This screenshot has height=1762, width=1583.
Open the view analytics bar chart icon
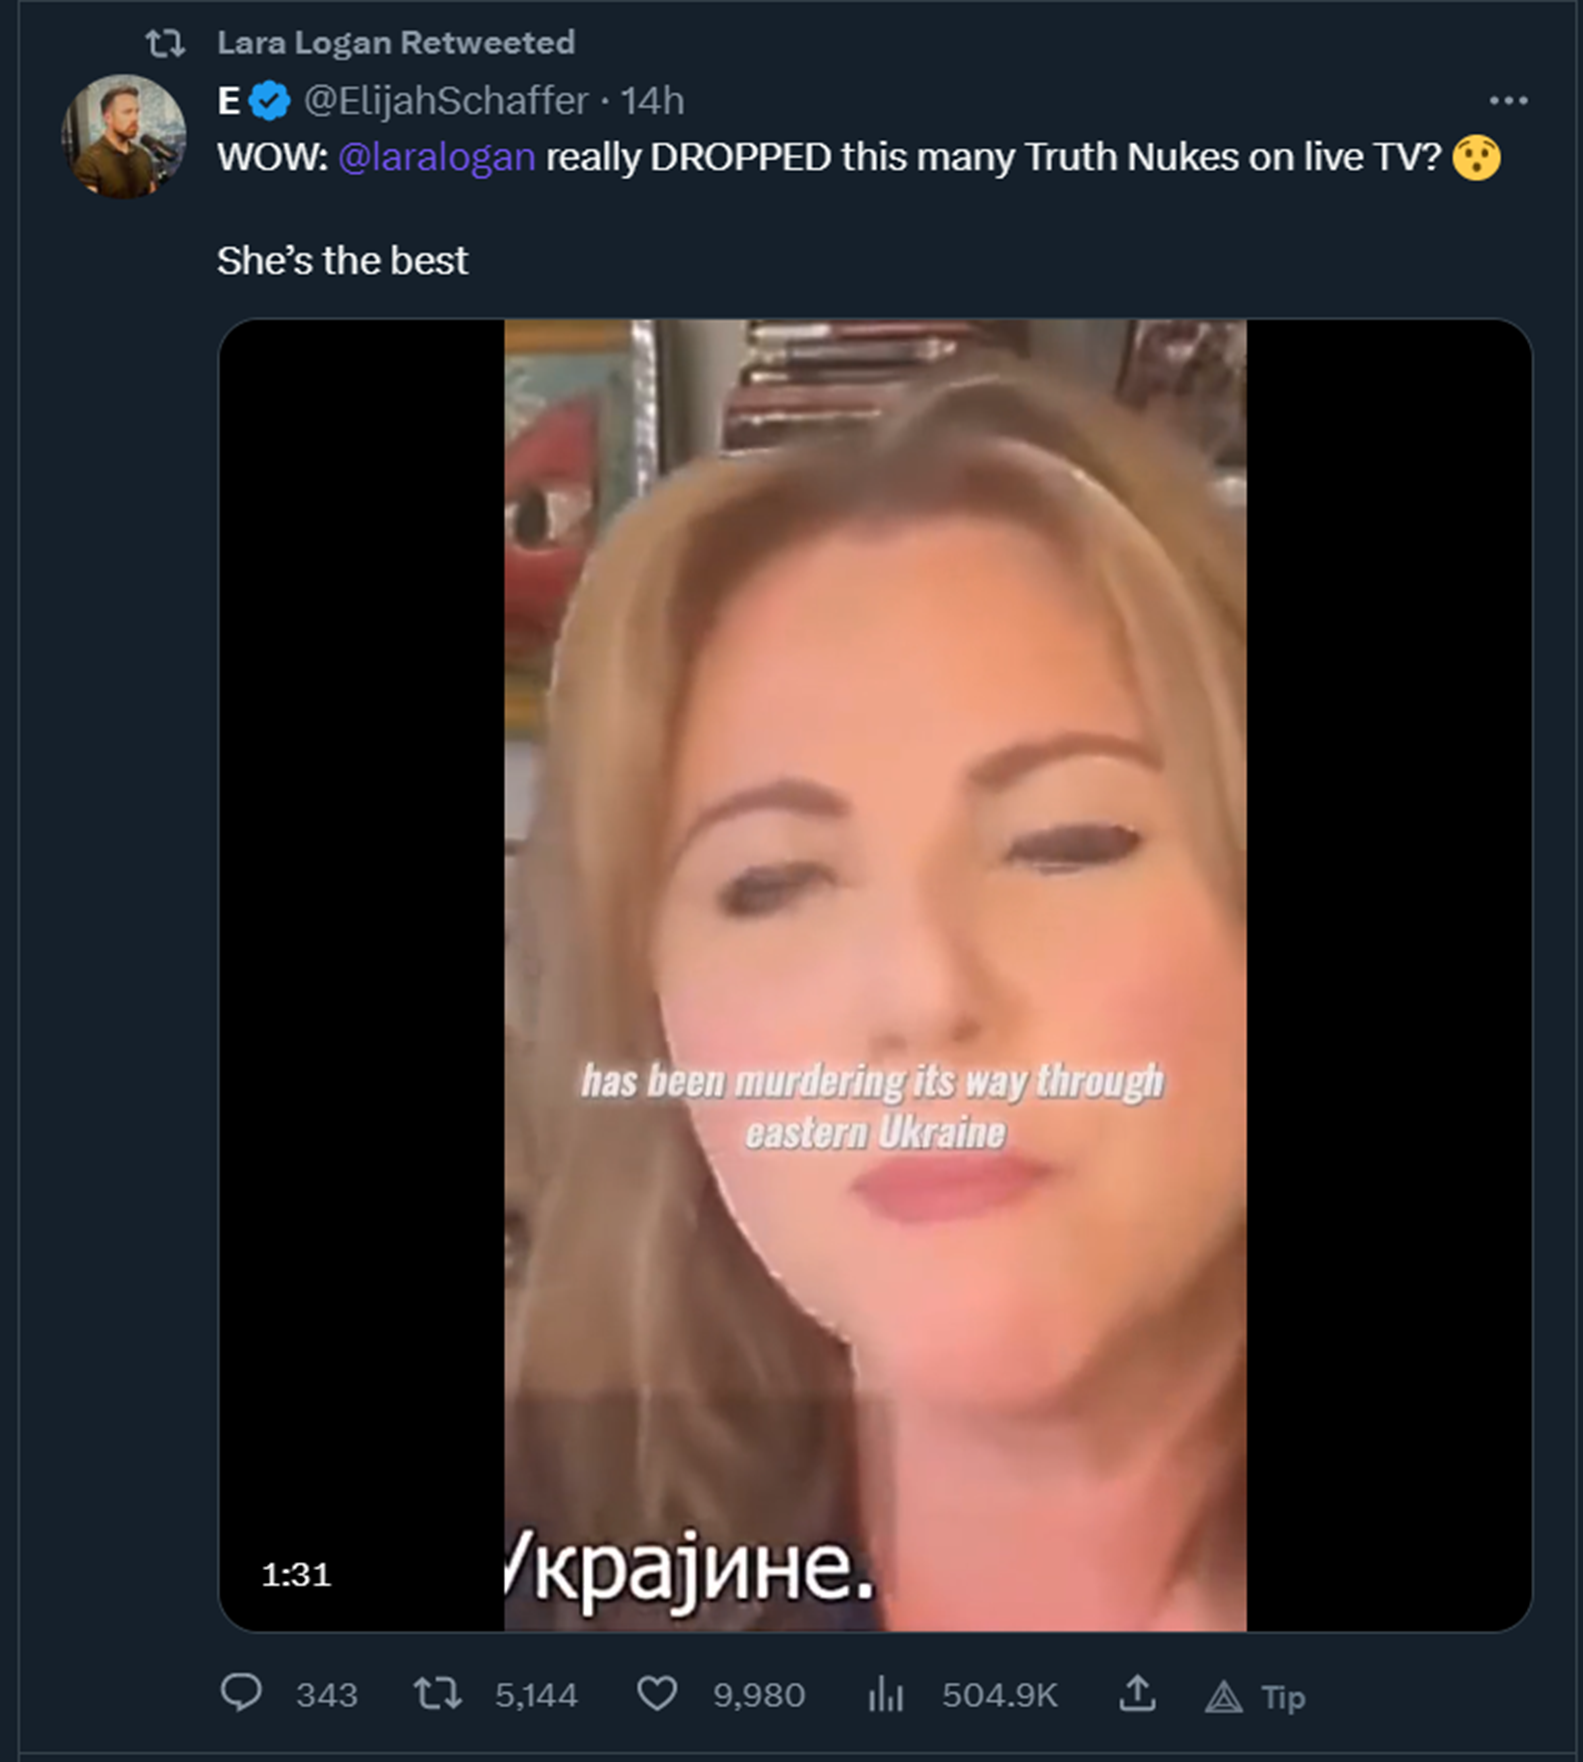tap(886, 1693)
